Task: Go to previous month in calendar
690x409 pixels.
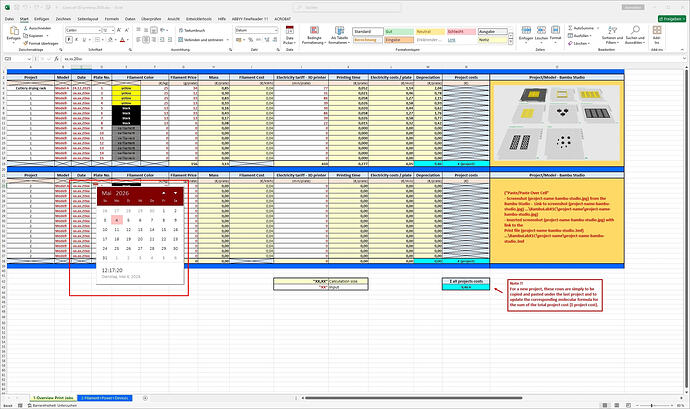Action: pyautogui.click(x=164, y=193)
